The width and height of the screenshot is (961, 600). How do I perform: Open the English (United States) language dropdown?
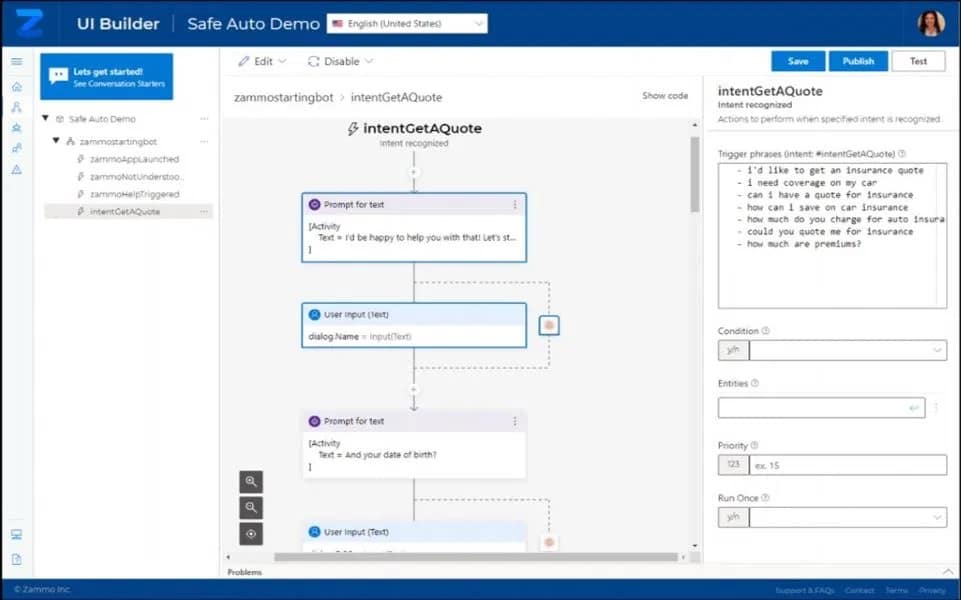point(393,23)
